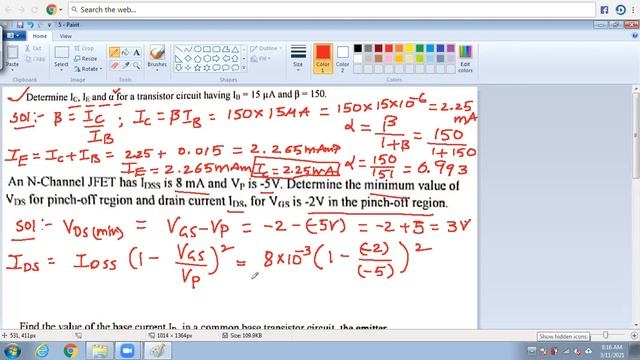
Task: Choose the black color swatch
Action: point(358,49)
